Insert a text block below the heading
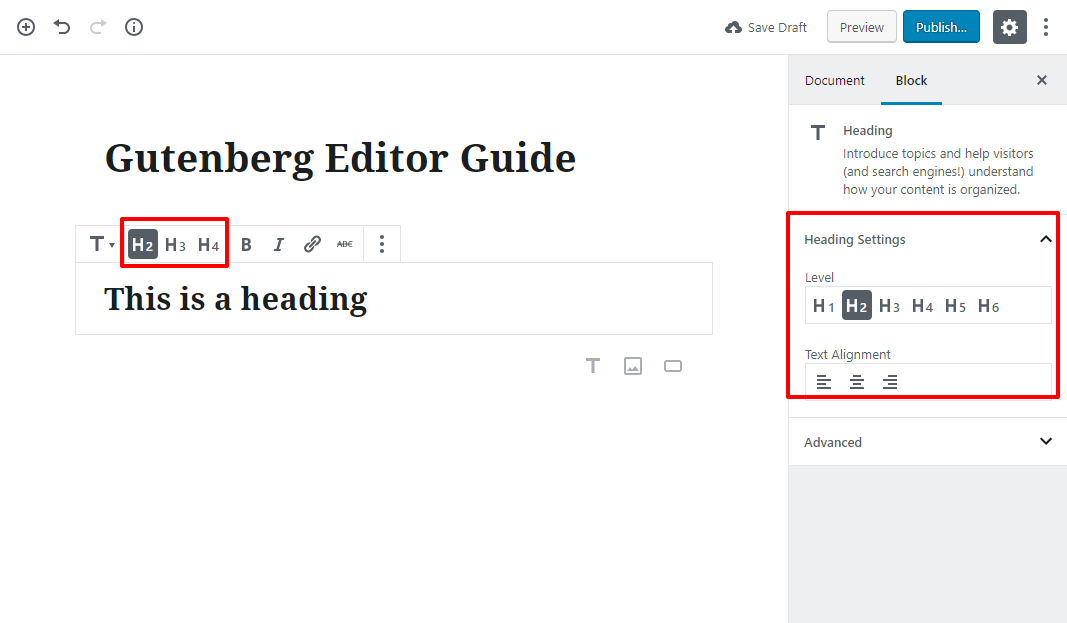Image resolution: width=1067 pixels, height=623 pixels. [x=593, y=366]
